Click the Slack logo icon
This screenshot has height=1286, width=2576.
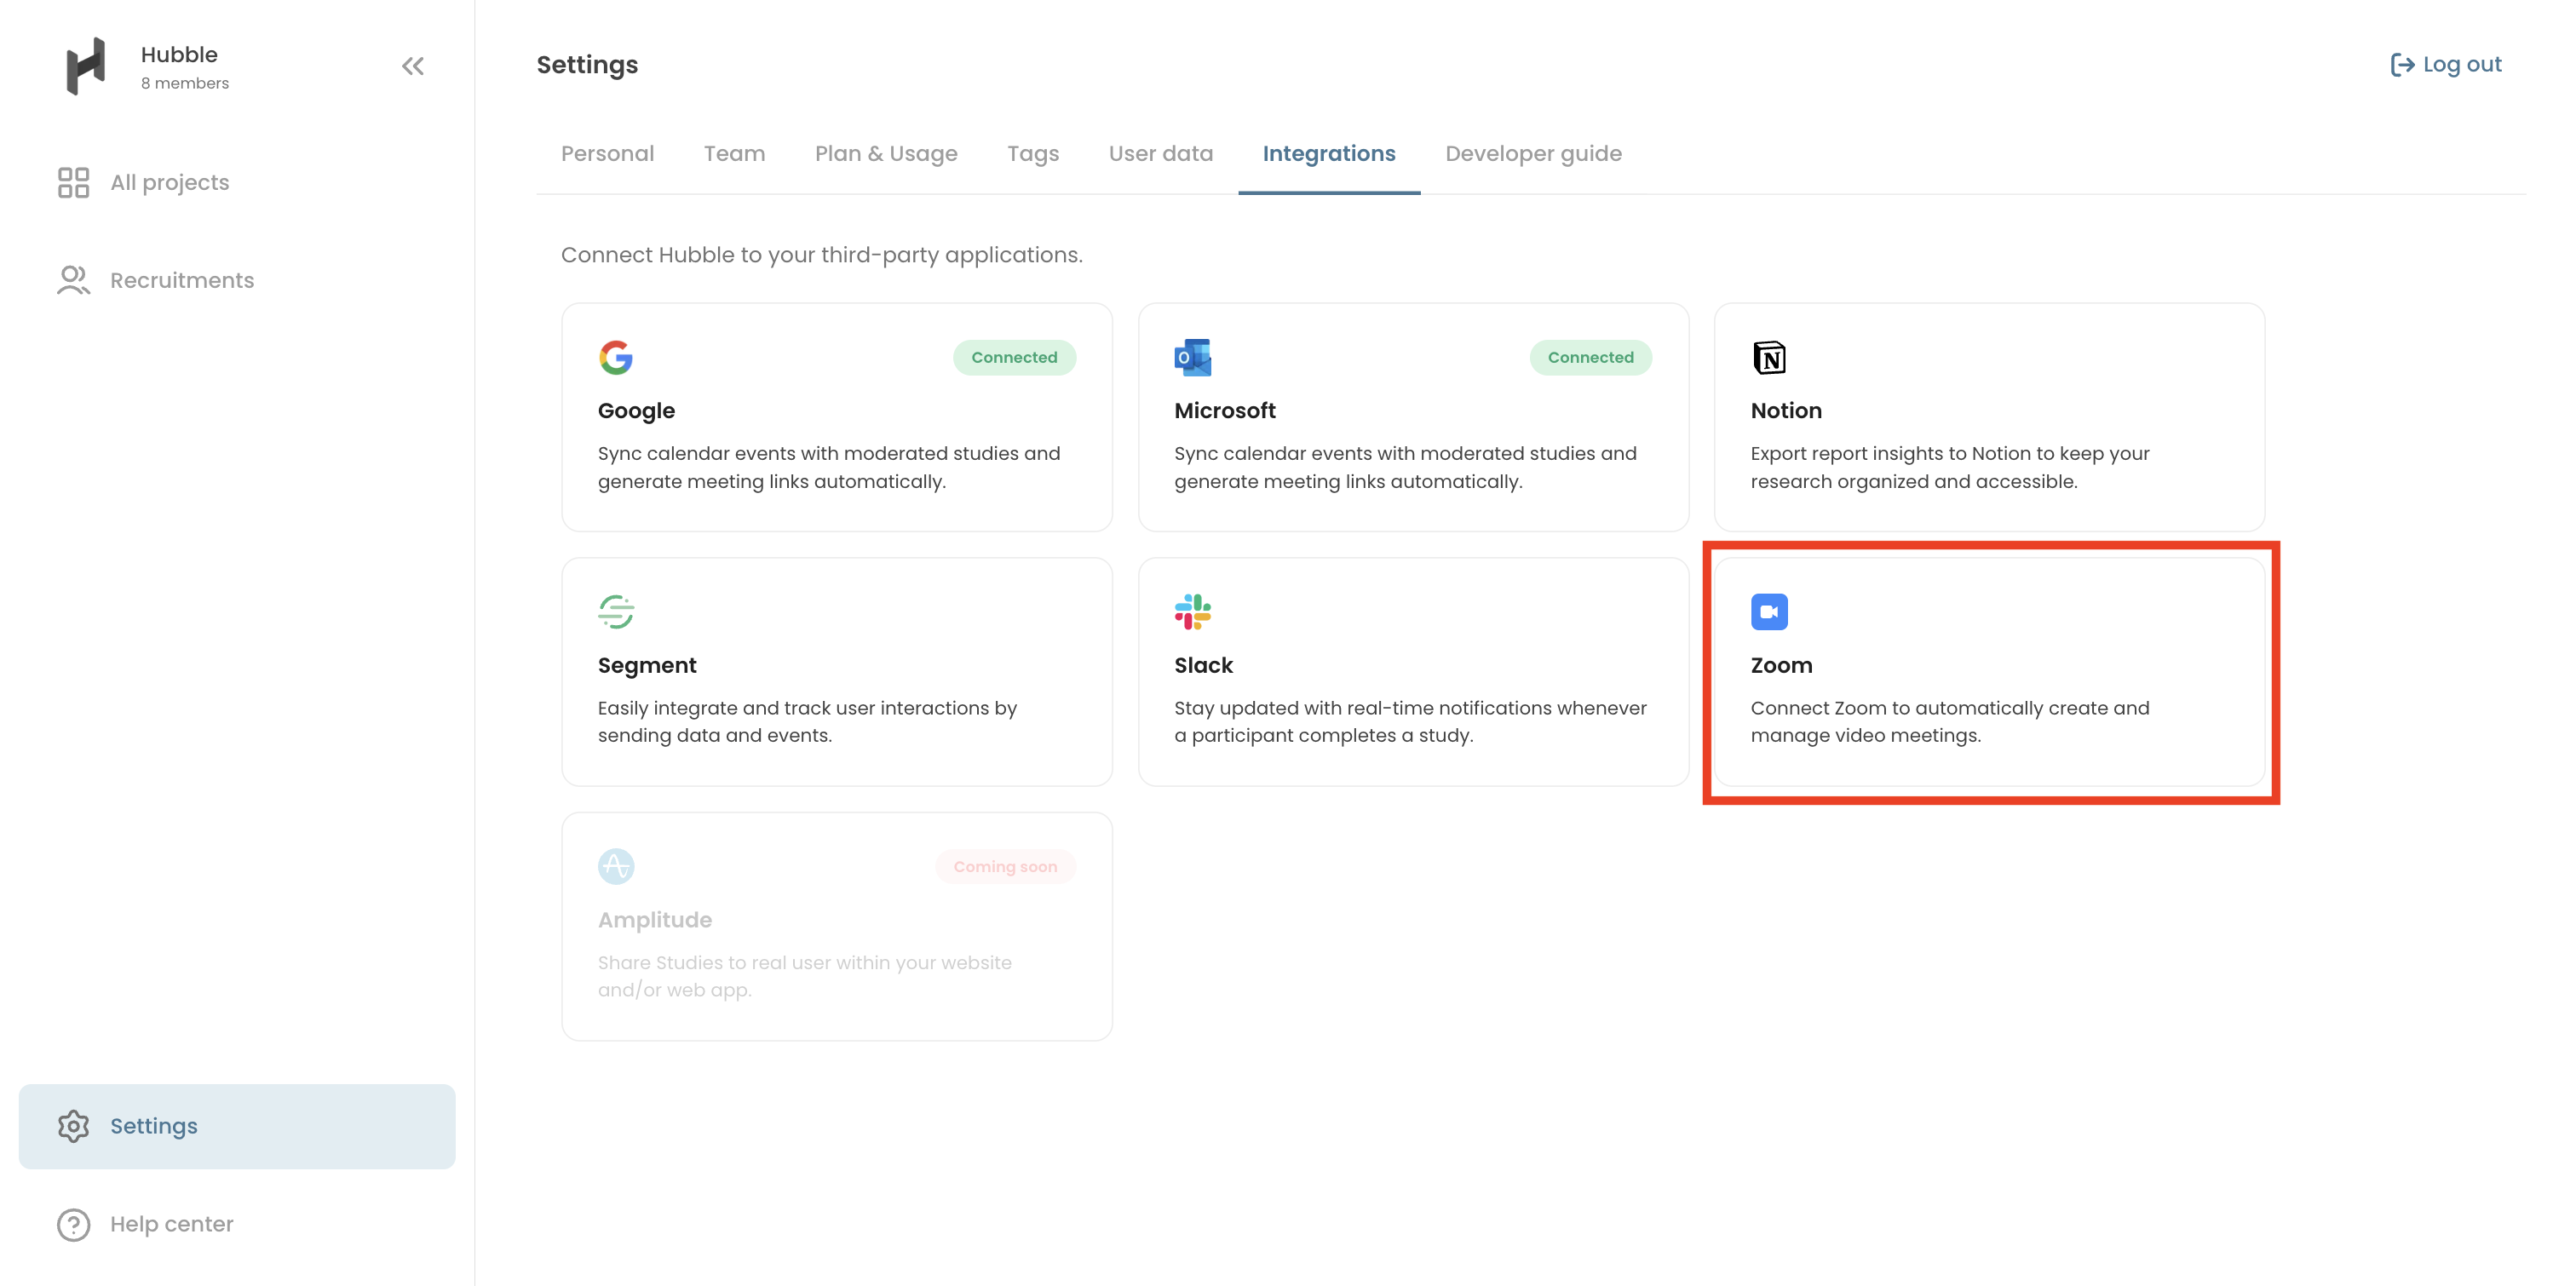pyautogui.click(x=1192, y=612)
